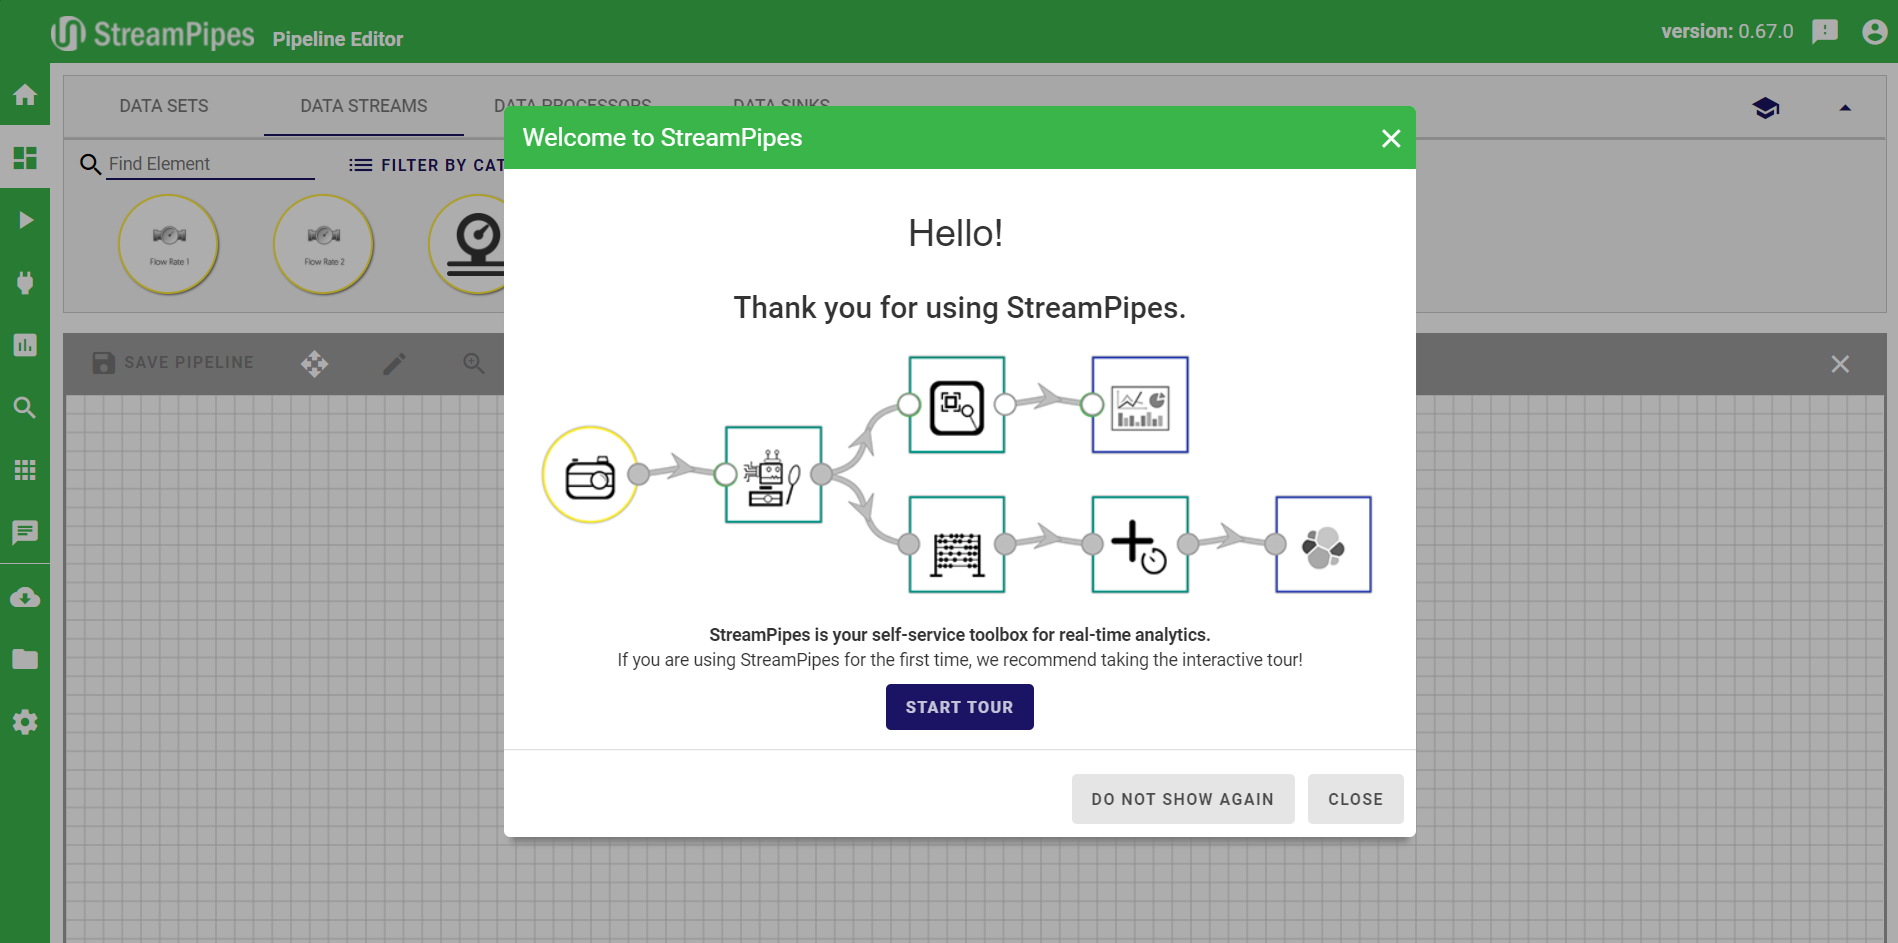Viewport: 1898px width, 943px height.
Task: Open the Dashboard chart icon in sidebar
Action: (x=25, y=345)
